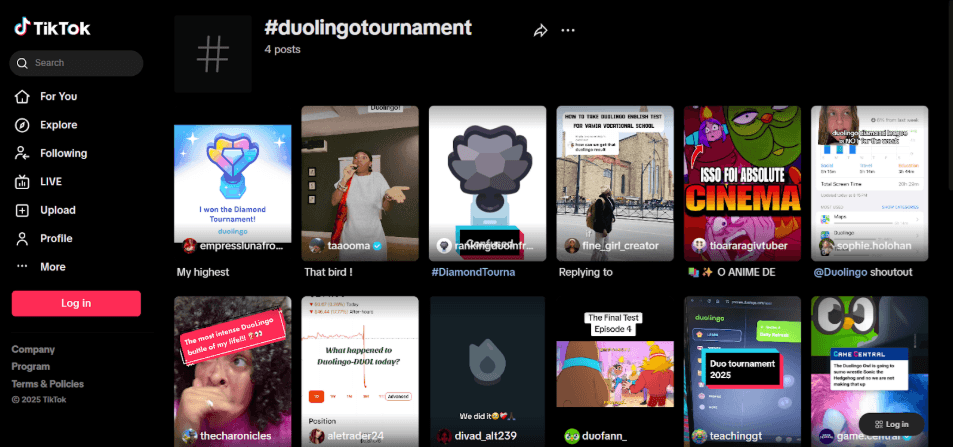Click the teachinggt avatar icon
Image resolution: width=953 pixels, height=447 pixels.
tap(699, 436)
